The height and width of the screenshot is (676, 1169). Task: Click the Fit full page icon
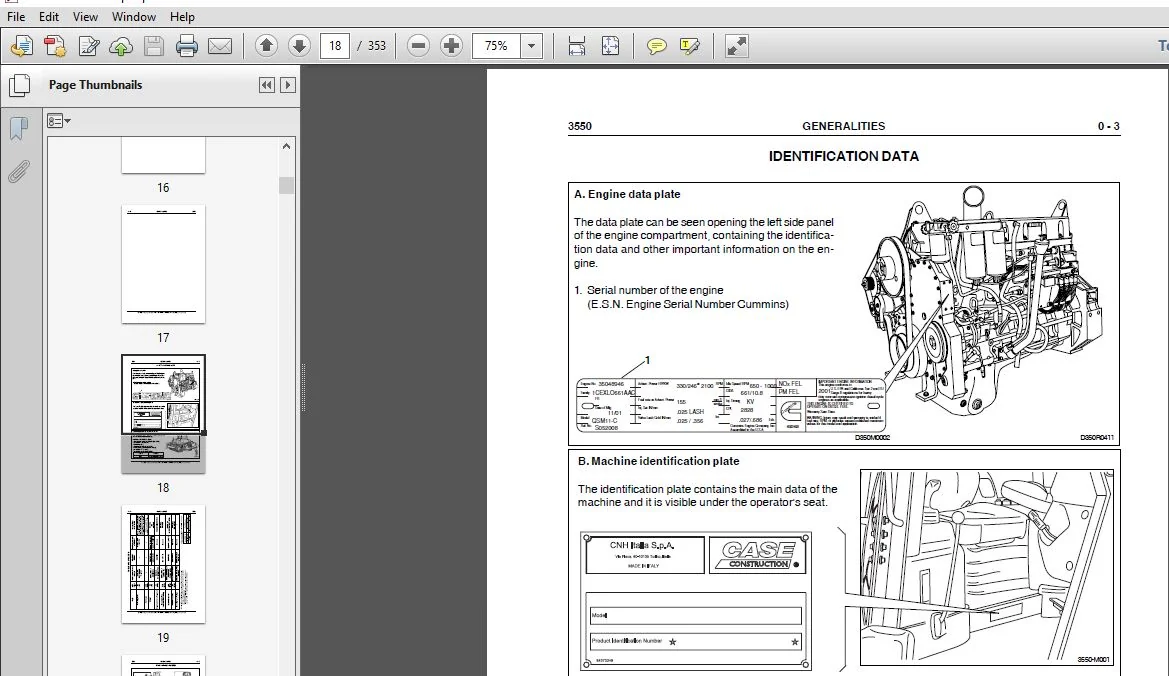[x=610, y=46]
